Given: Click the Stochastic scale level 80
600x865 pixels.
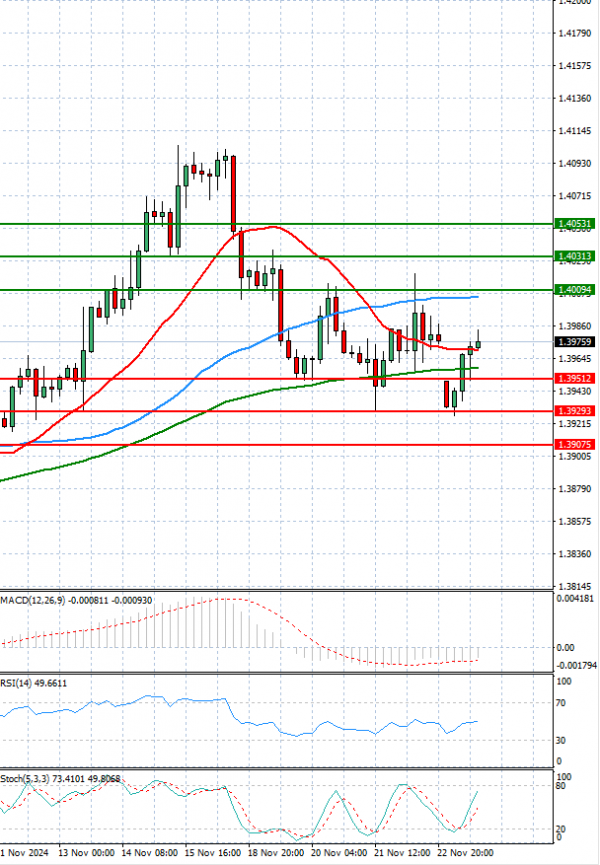Looking at the screenshot, I should pos(560,786).
